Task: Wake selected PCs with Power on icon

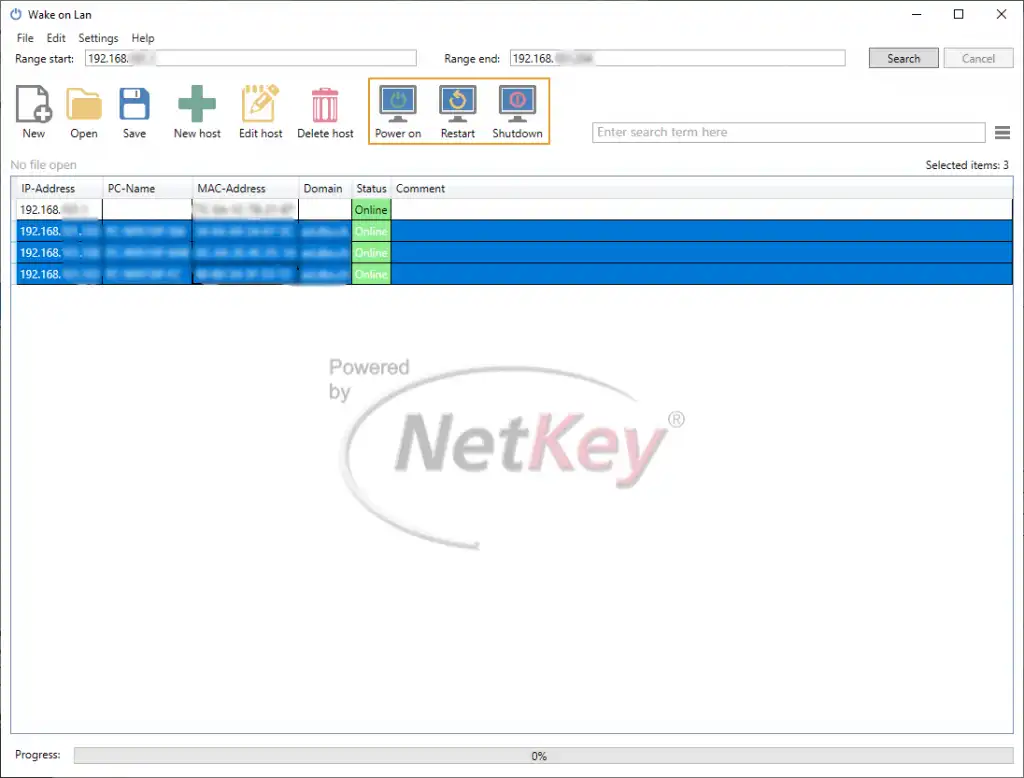Action: click(x=398, y=104)
